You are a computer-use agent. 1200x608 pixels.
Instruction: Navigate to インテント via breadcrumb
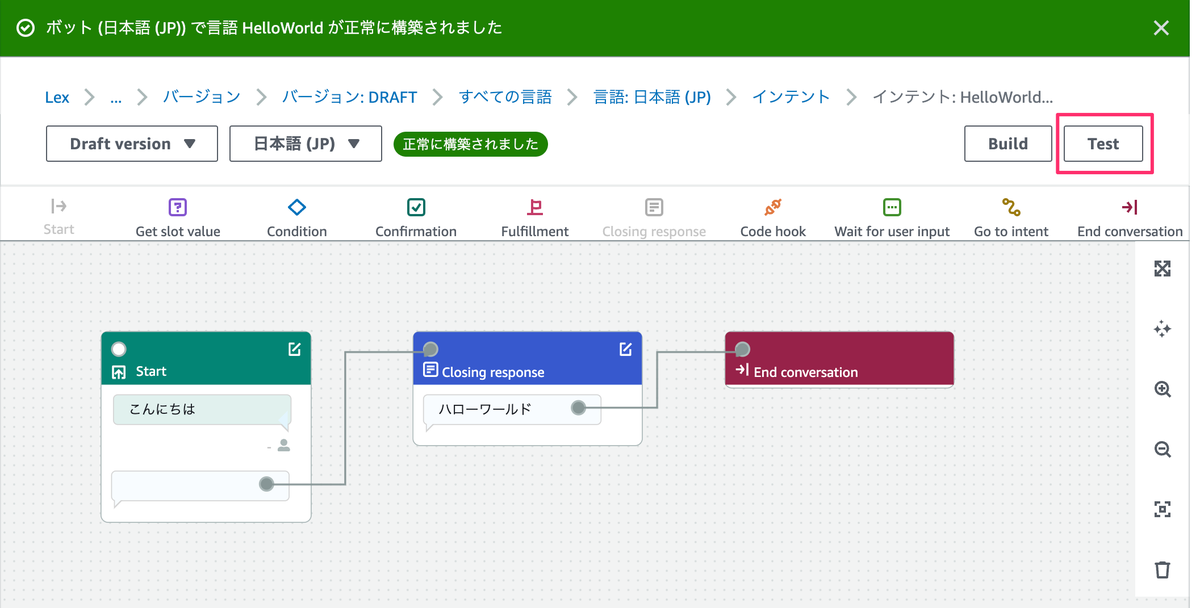(791, 97)
